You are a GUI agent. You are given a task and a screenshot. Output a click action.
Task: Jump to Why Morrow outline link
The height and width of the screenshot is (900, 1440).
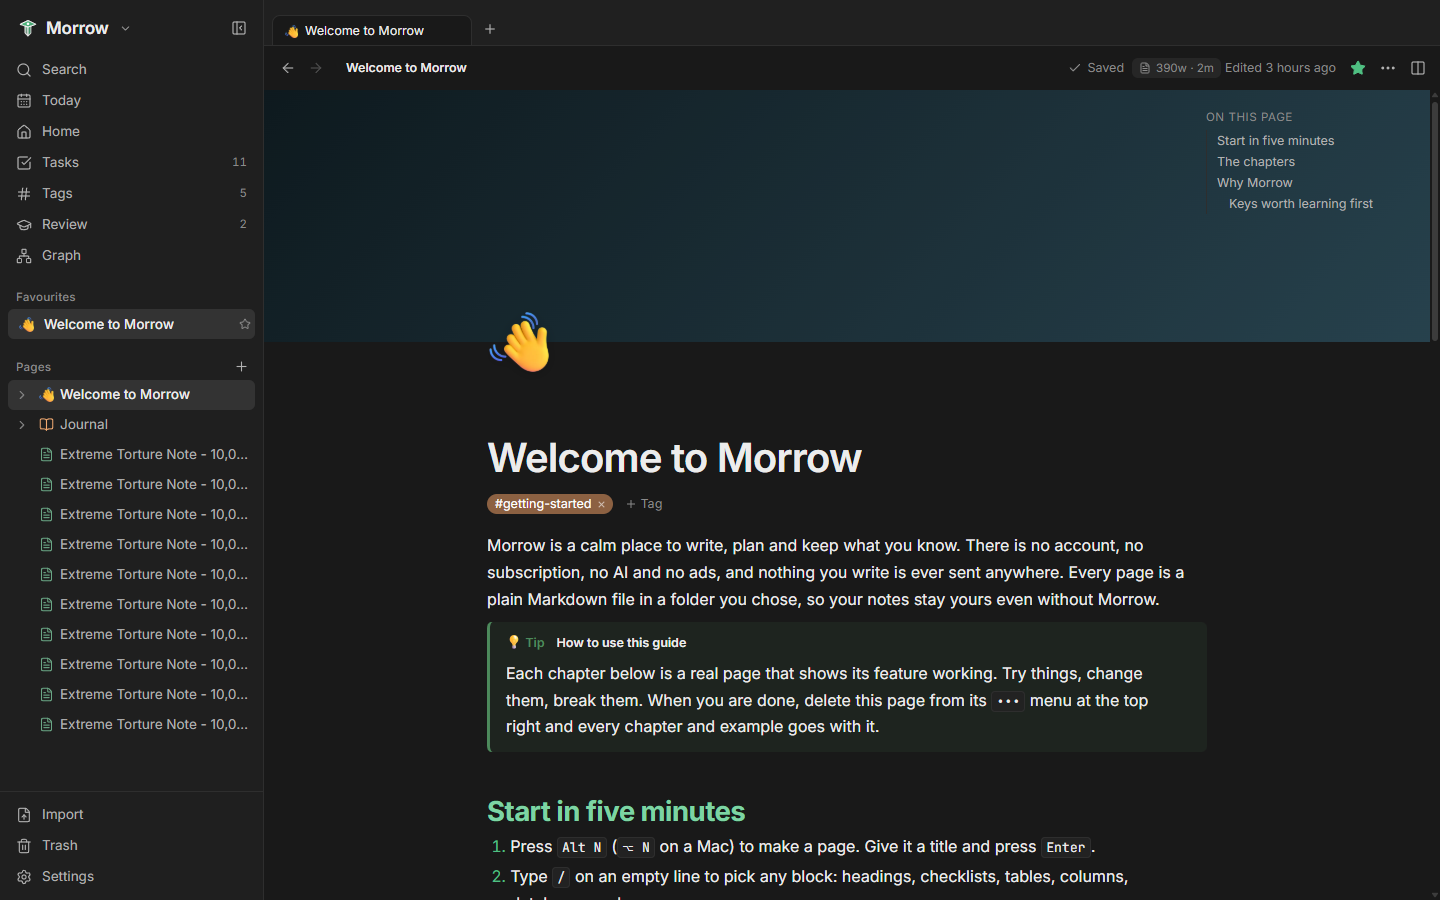(1254, 183)
